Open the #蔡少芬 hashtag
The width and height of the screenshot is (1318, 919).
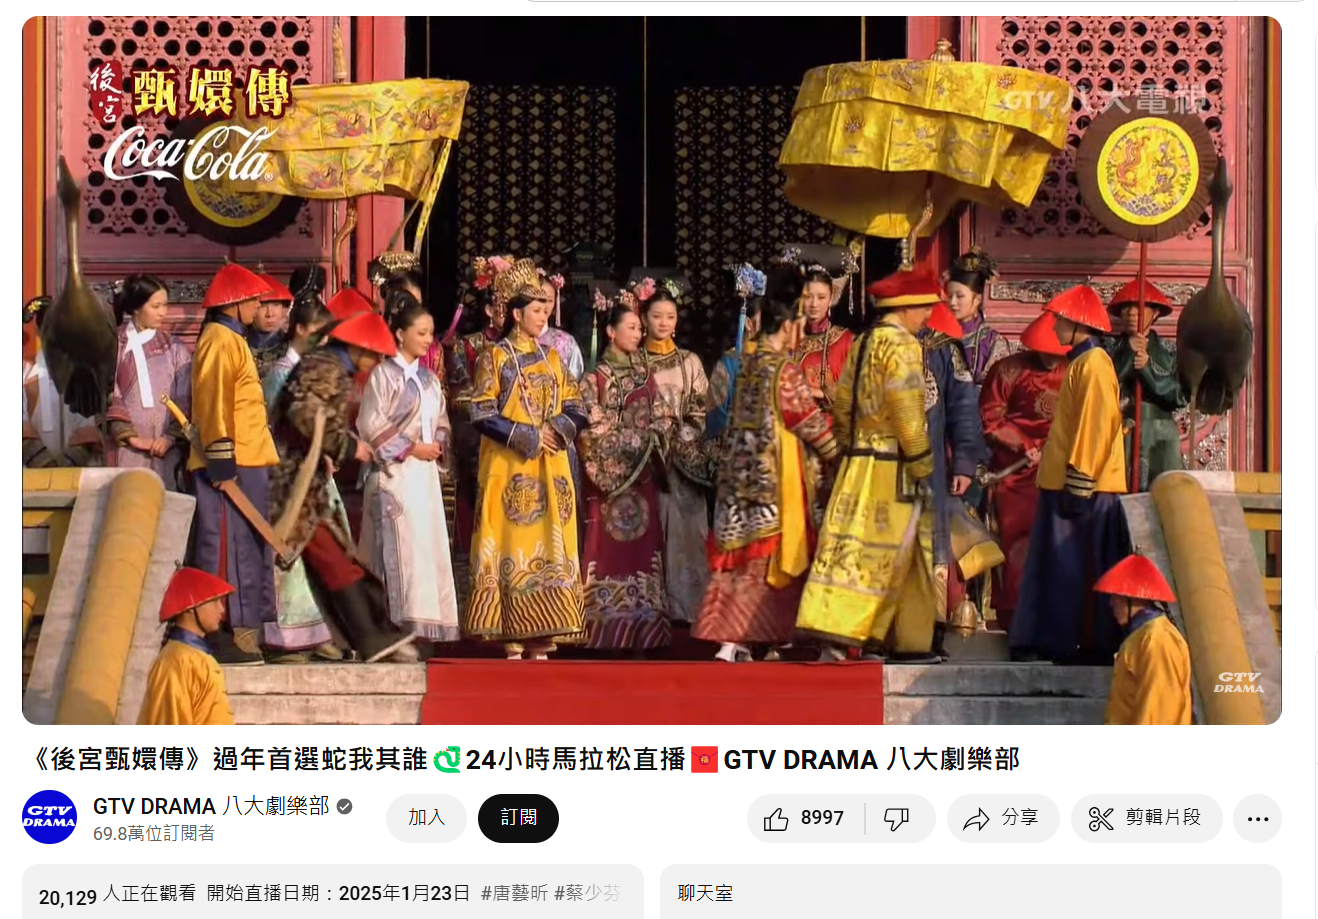coord(587,893)
